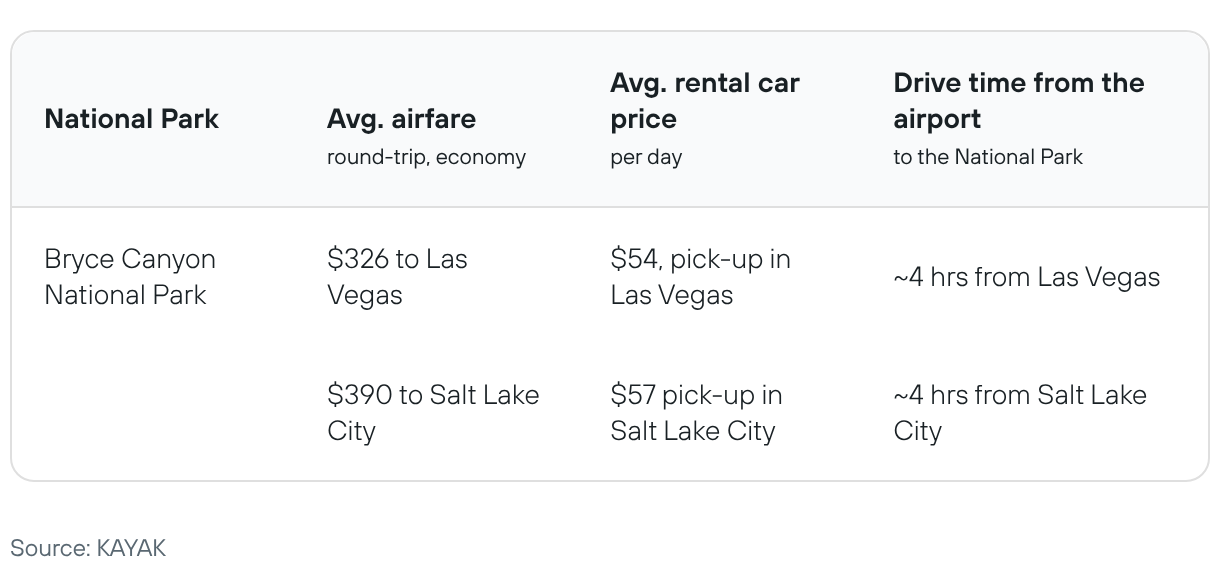Click Drive time from the airport header

pos(1018,101)
